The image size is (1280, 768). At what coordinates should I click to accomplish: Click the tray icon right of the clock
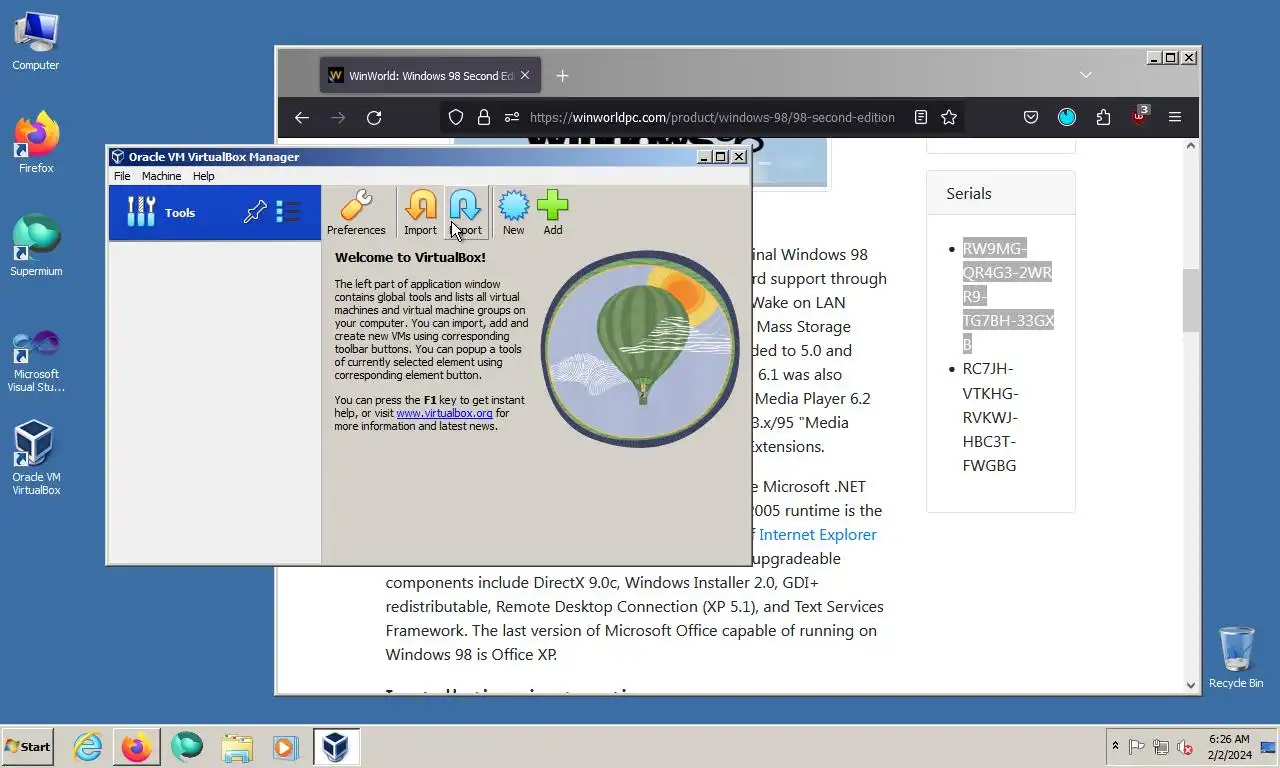pyautogui.click(x=1268, y=747)
